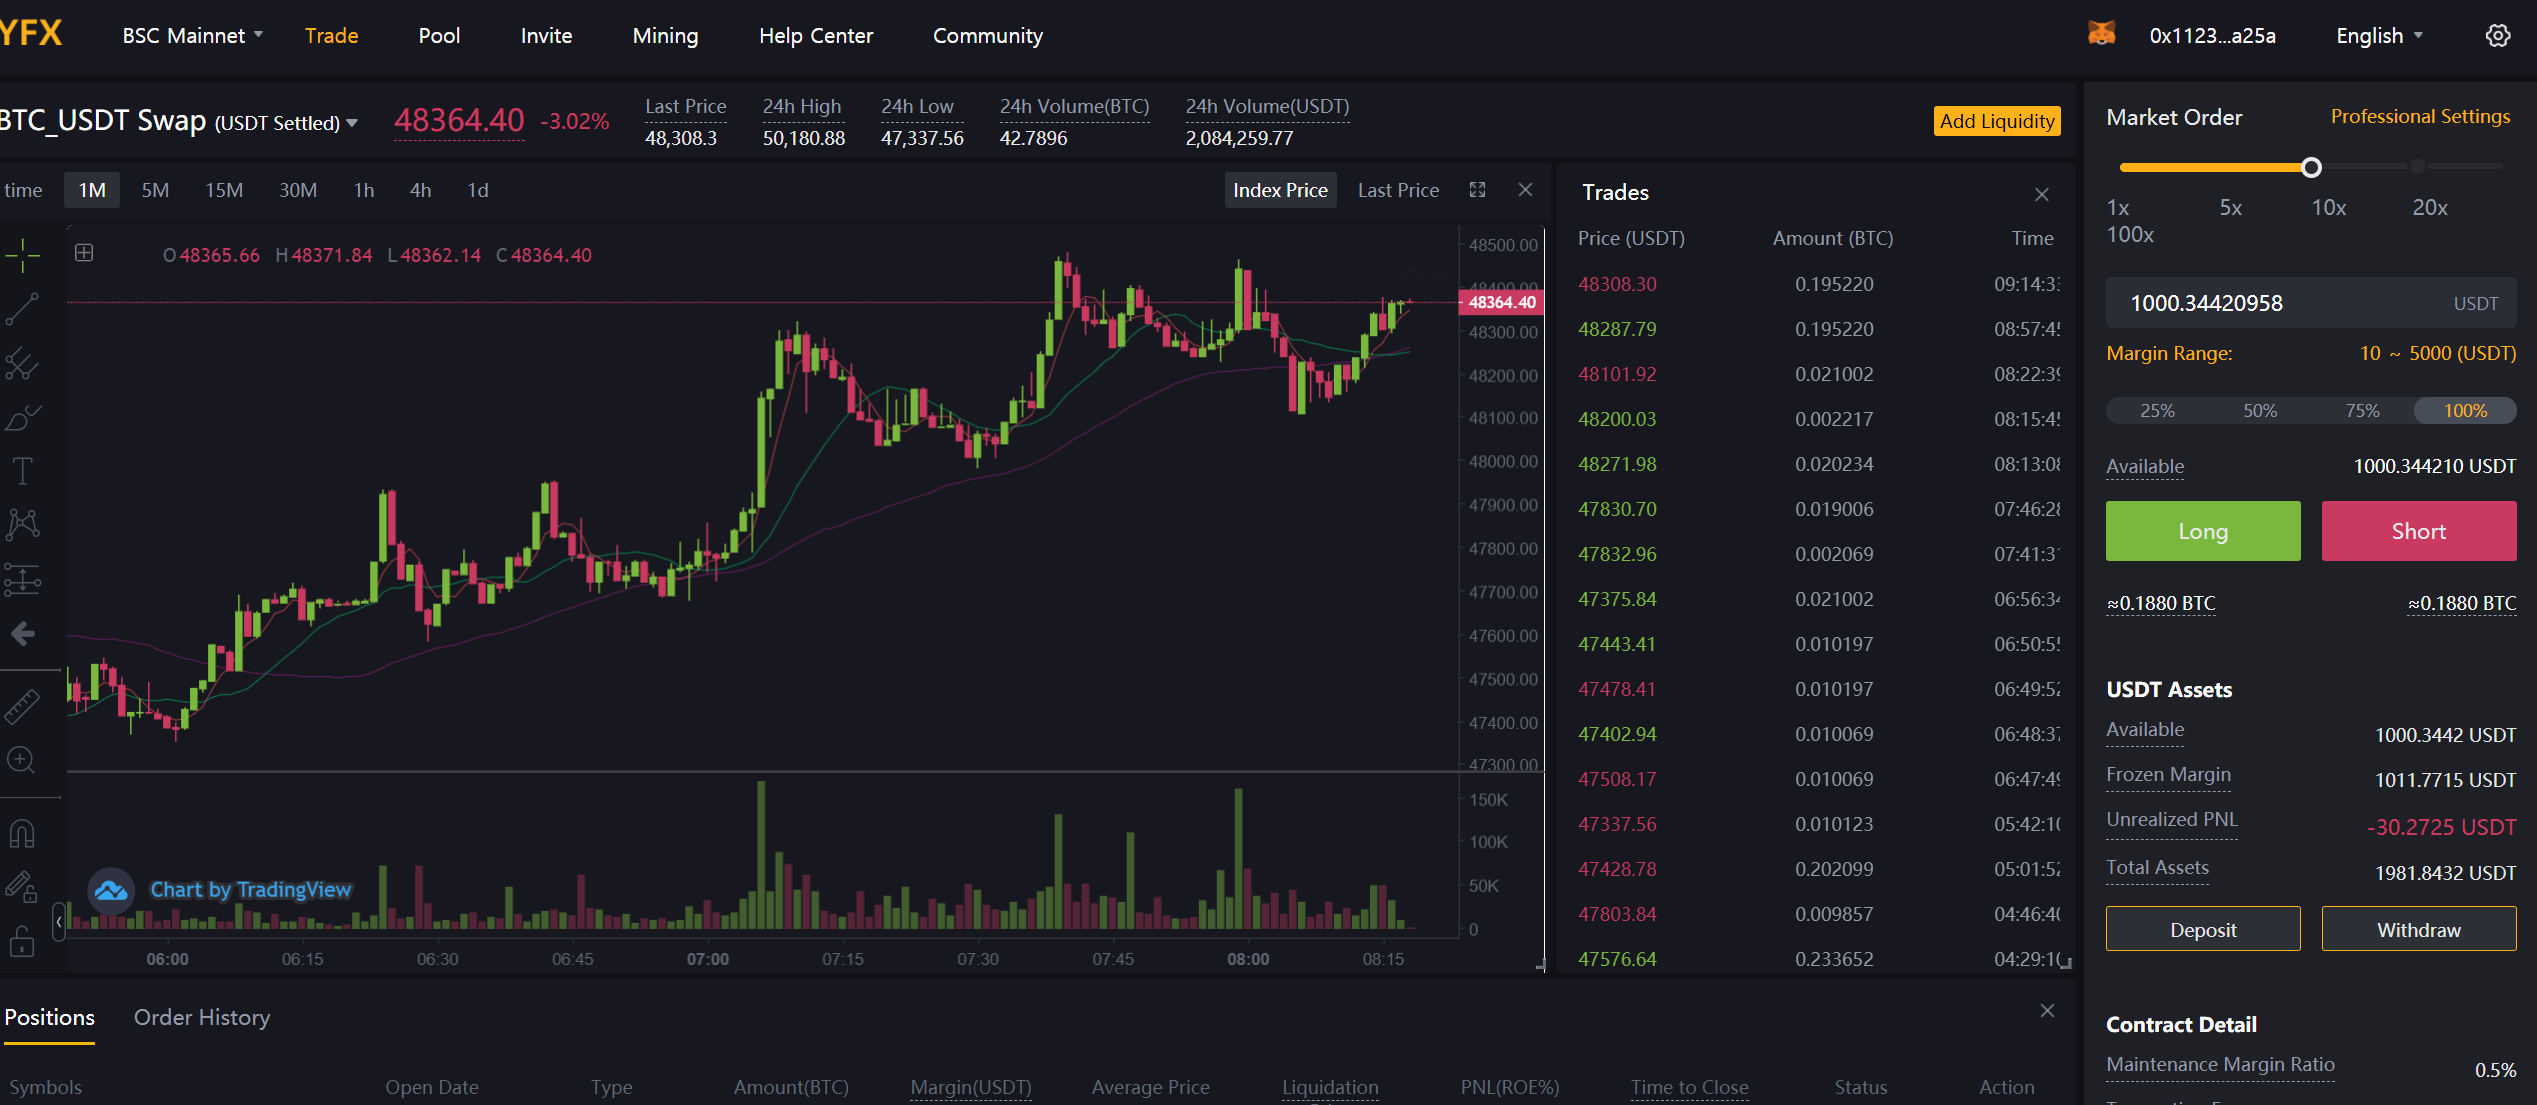Open the BSC Mainnet network dropdown
The width and height of the screenshot is (2537, 1105).
coord(192,36)
